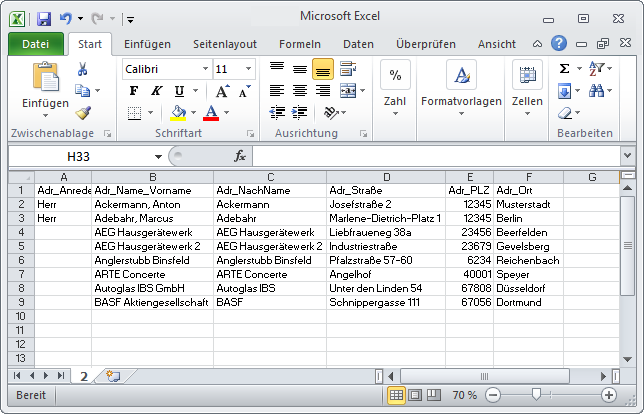Open Excel help question mark

[x=559, y=43]
